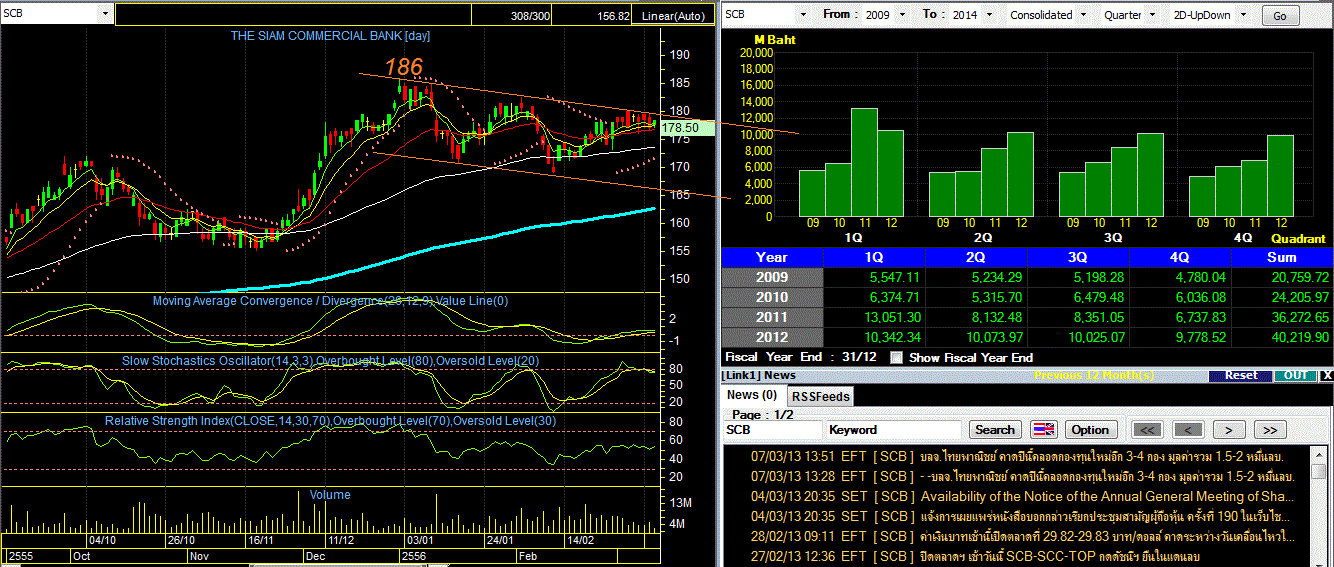Go to next news page (>)
The width and height of the screenshot is (1334, 567).
(1228, 429)
